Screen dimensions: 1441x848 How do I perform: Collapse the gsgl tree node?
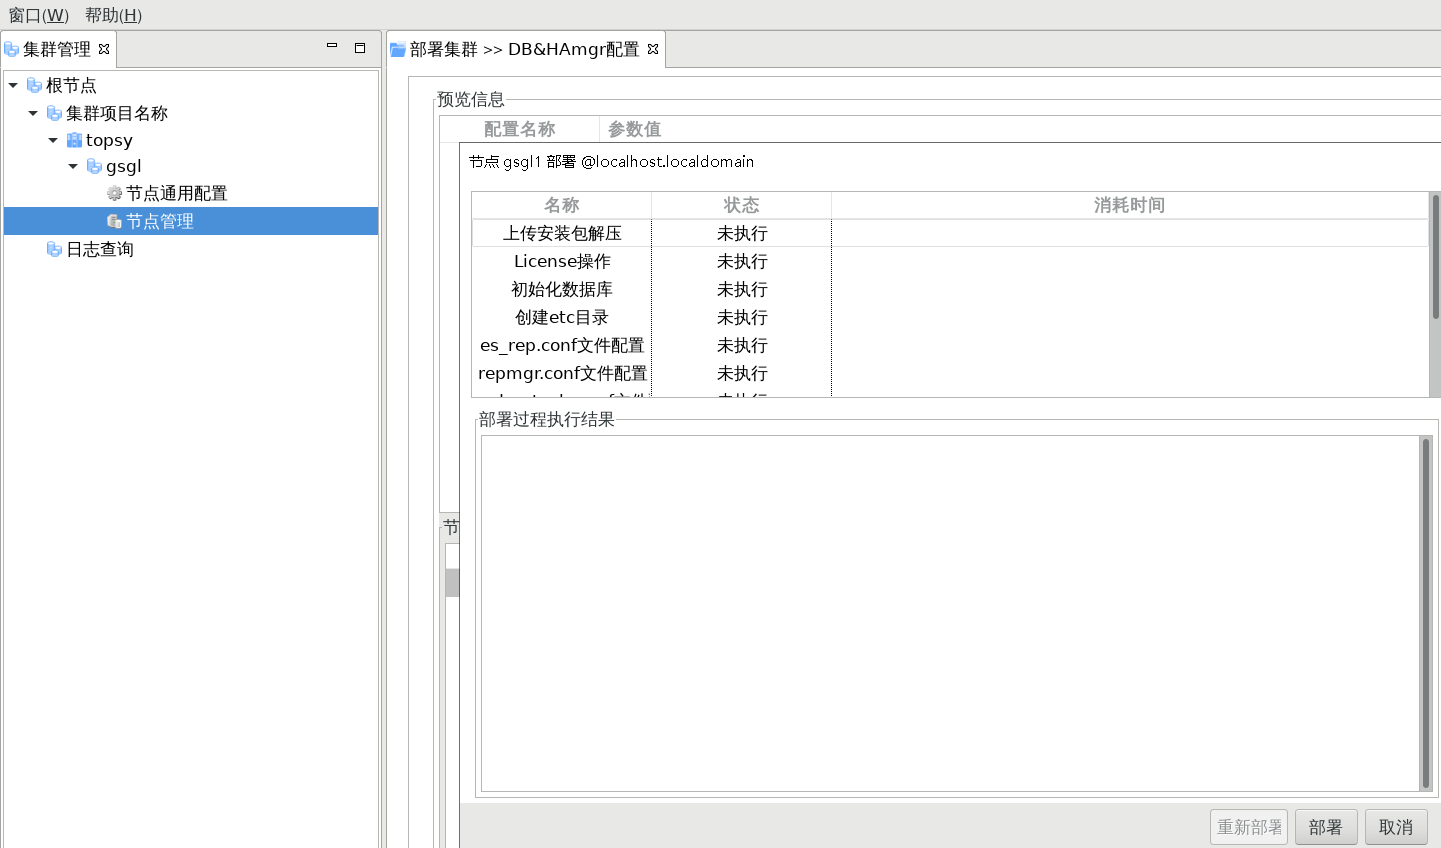click(73, 166)
